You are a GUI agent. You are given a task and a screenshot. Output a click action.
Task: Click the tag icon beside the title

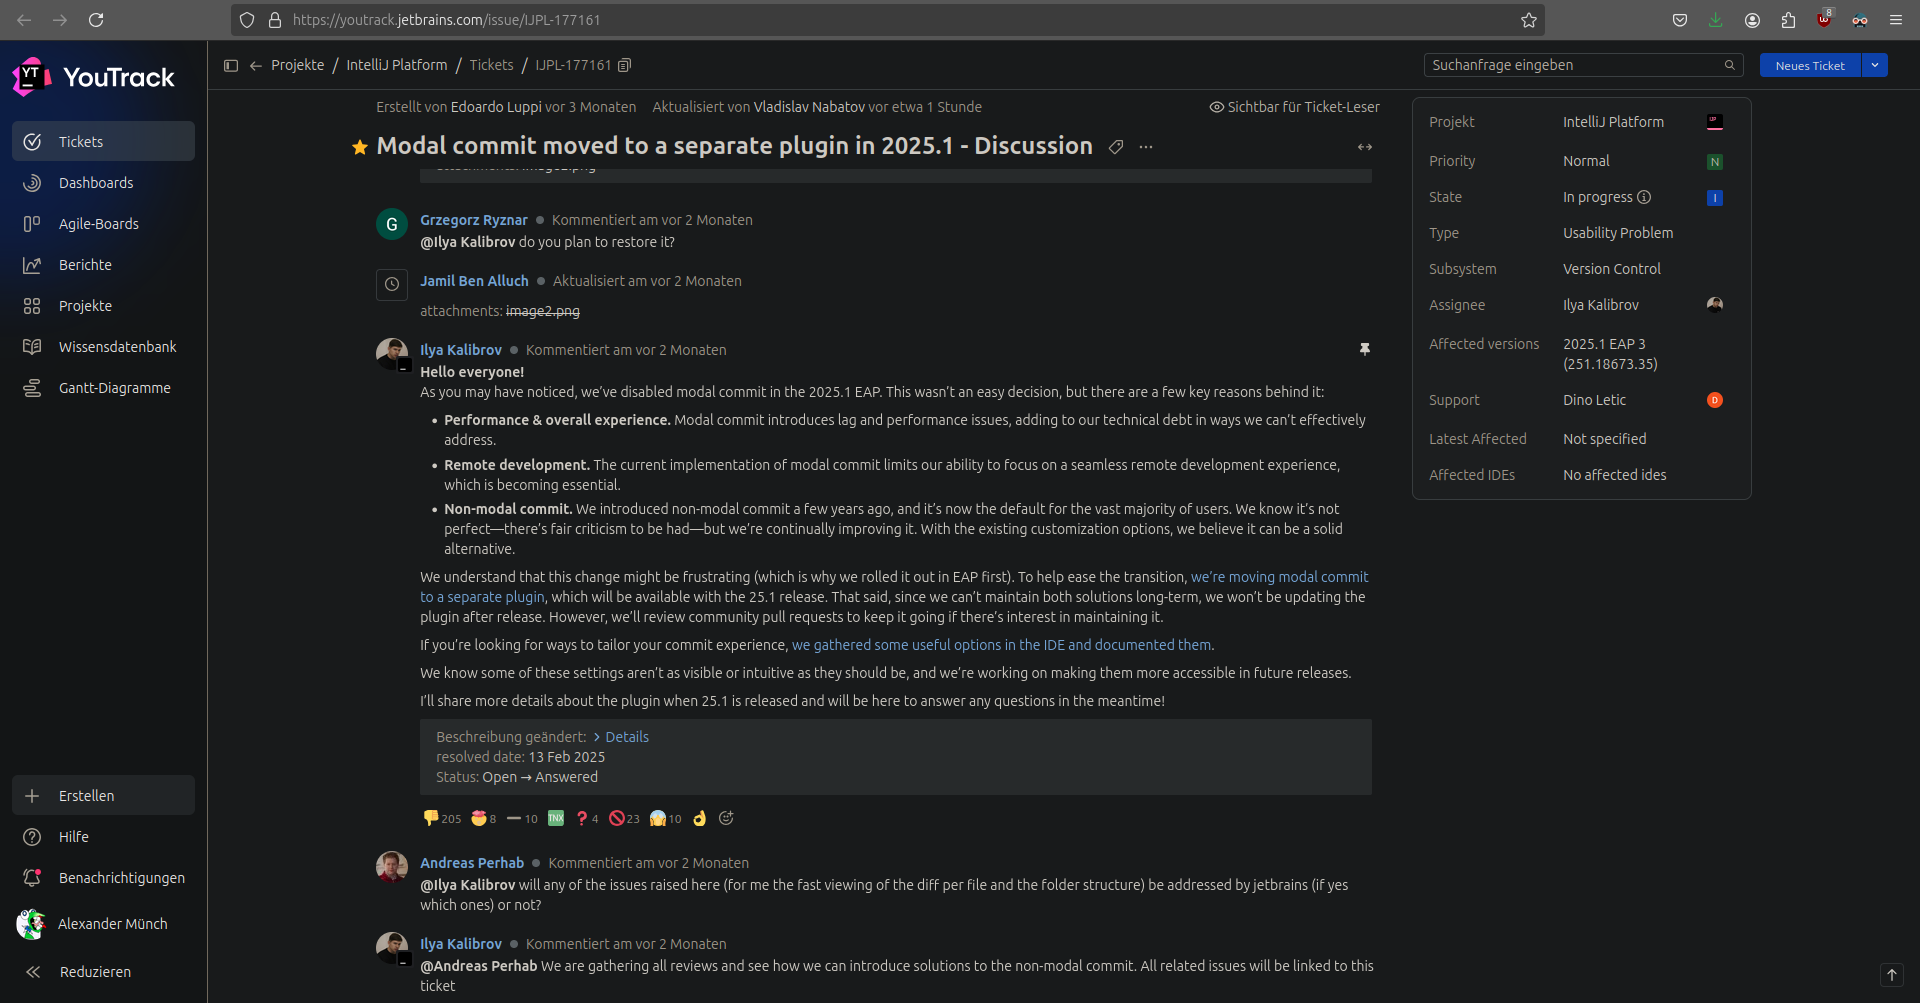tap(1116, 147)
